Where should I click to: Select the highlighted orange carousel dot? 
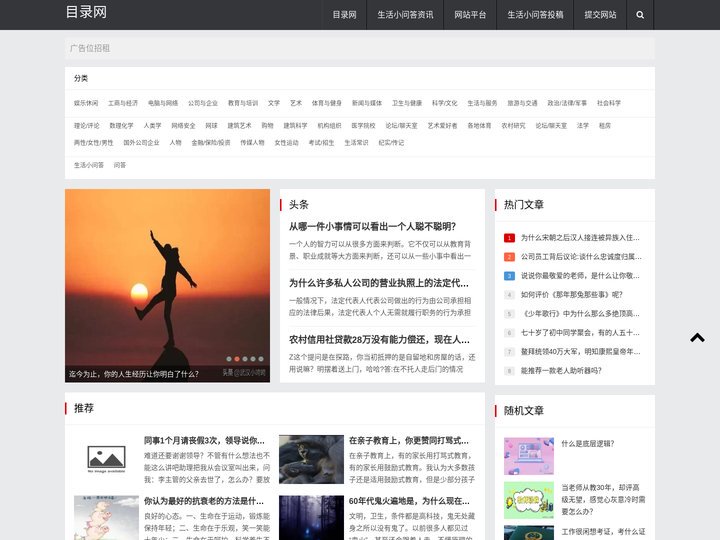tap(237, 359)
